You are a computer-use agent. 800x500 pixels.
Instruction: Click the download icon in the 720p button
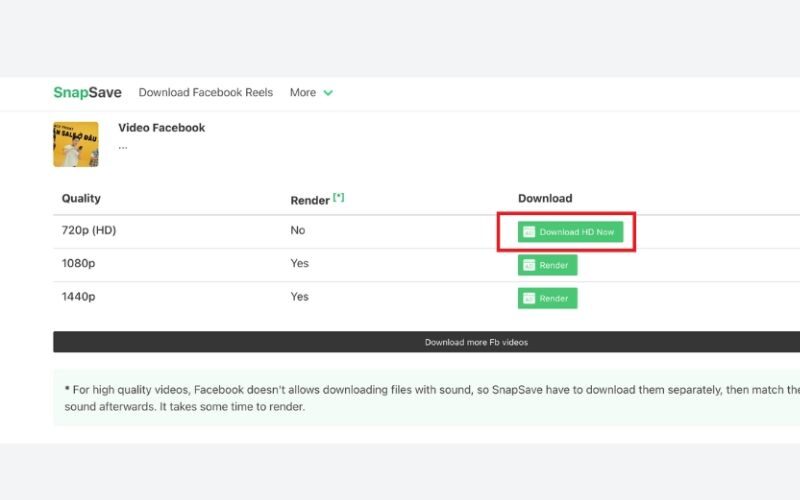tap(529, 232)
